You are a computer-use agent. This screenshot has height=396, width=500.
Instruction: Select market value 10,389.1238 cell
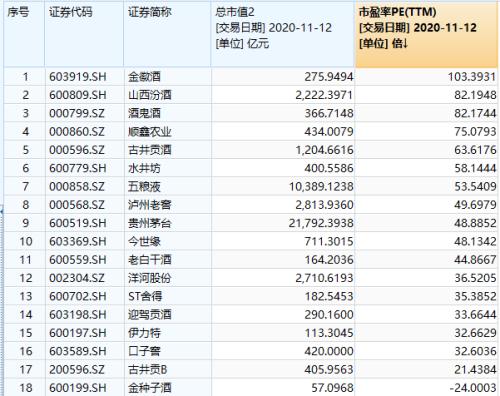283,186
